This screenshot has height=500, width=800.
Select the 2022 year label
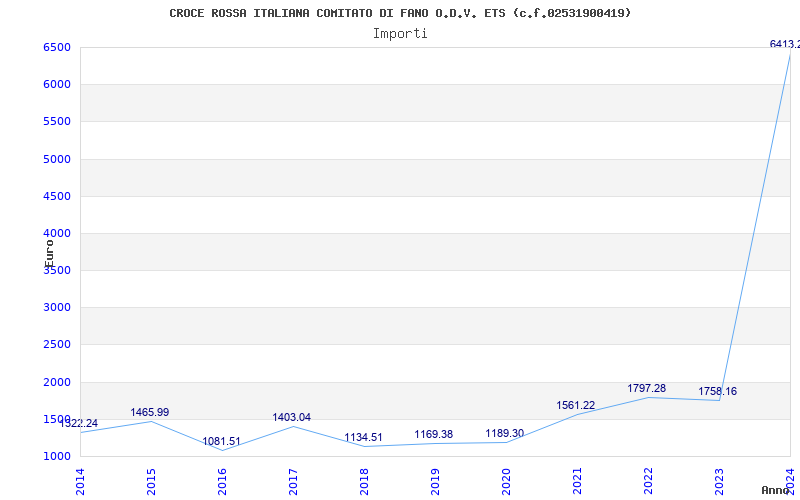point(648,482)
